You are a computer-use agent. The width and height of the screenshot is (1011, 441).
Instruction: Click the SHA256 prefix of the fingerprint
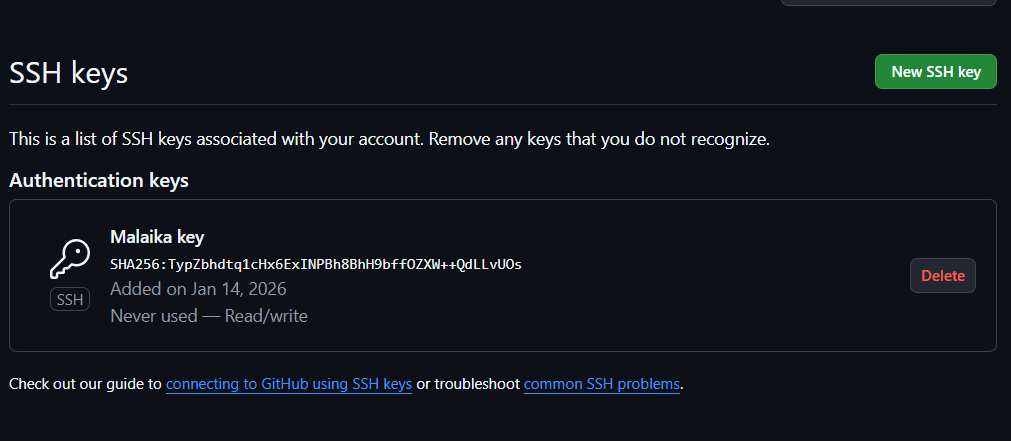click(x=134, y=264)
